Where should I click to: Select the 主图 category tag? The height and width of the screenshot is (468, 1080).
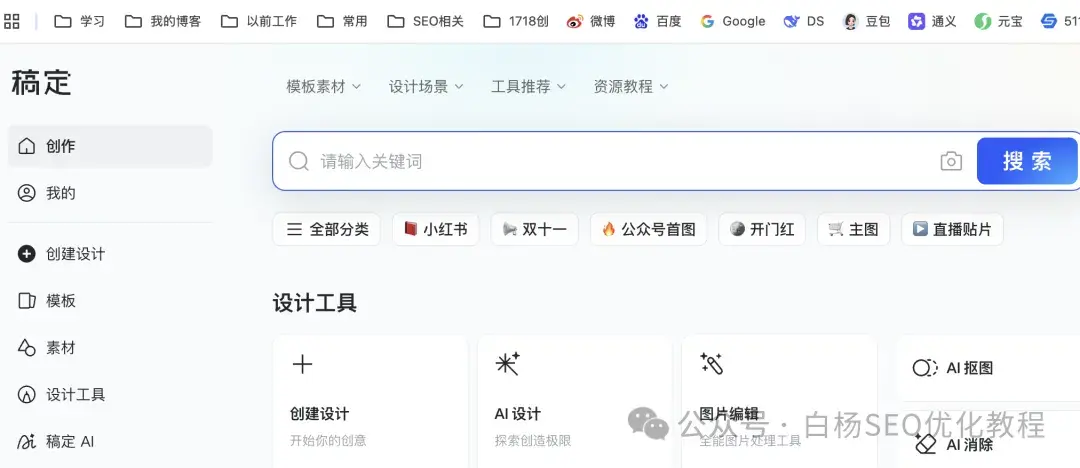853,229
